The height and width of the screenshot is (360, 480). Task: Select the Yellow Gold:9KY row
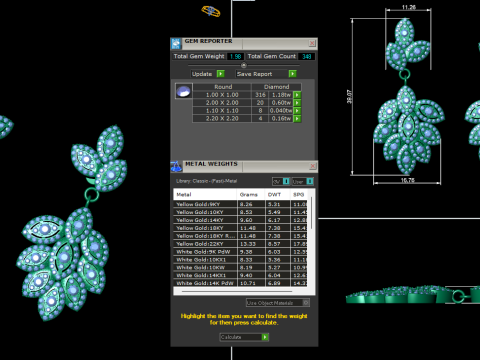(x=240, y=204)
